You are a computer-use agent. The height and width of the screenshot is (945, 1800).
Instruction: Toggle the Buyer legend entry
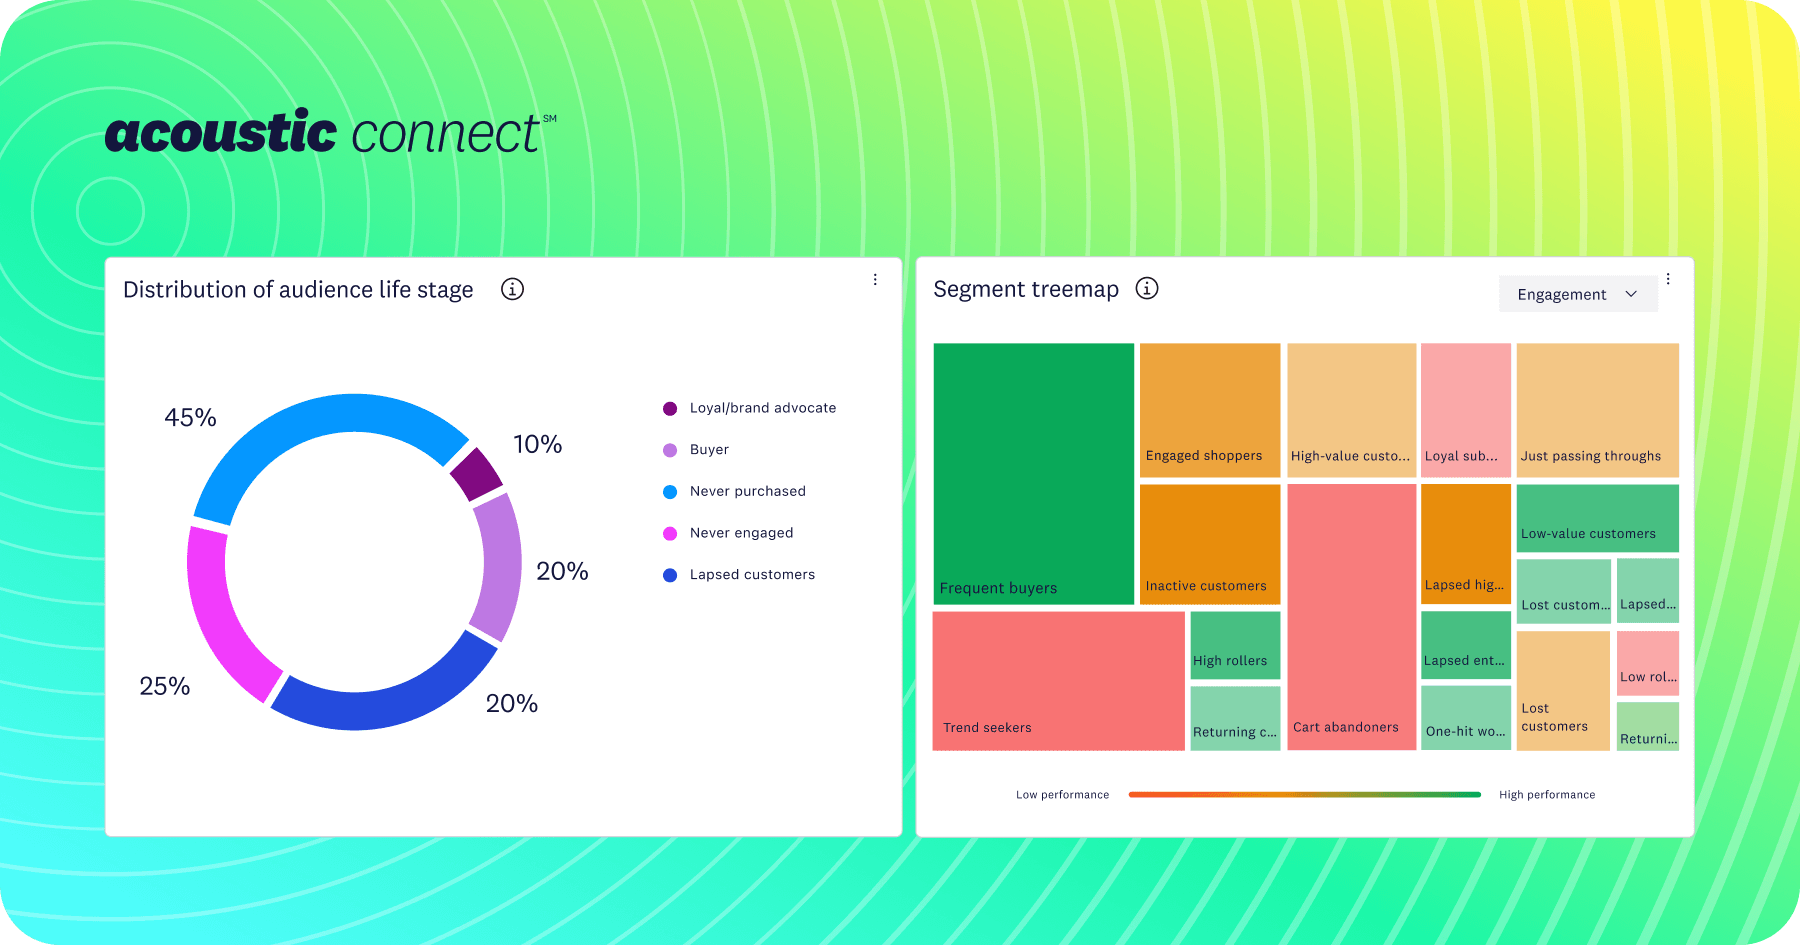[709, 450]
